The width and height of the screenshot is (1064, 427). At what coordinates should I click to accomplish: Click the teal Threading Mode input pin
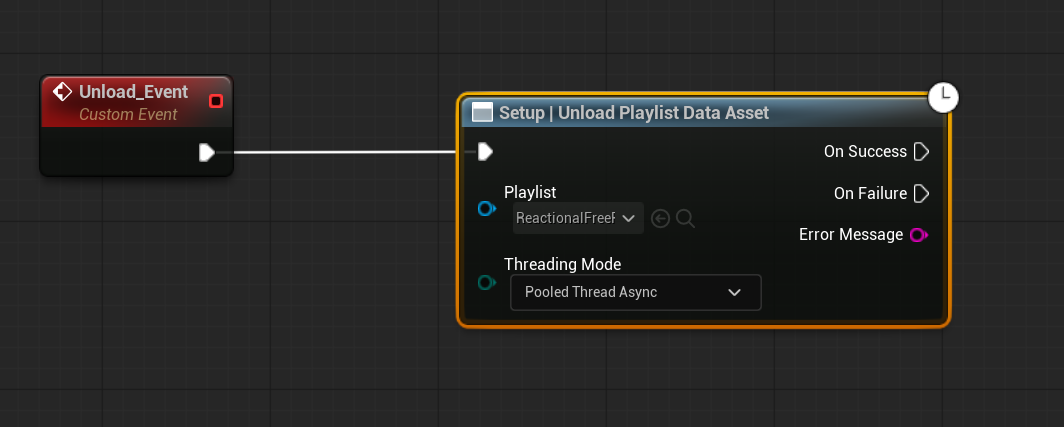[486, 283]
